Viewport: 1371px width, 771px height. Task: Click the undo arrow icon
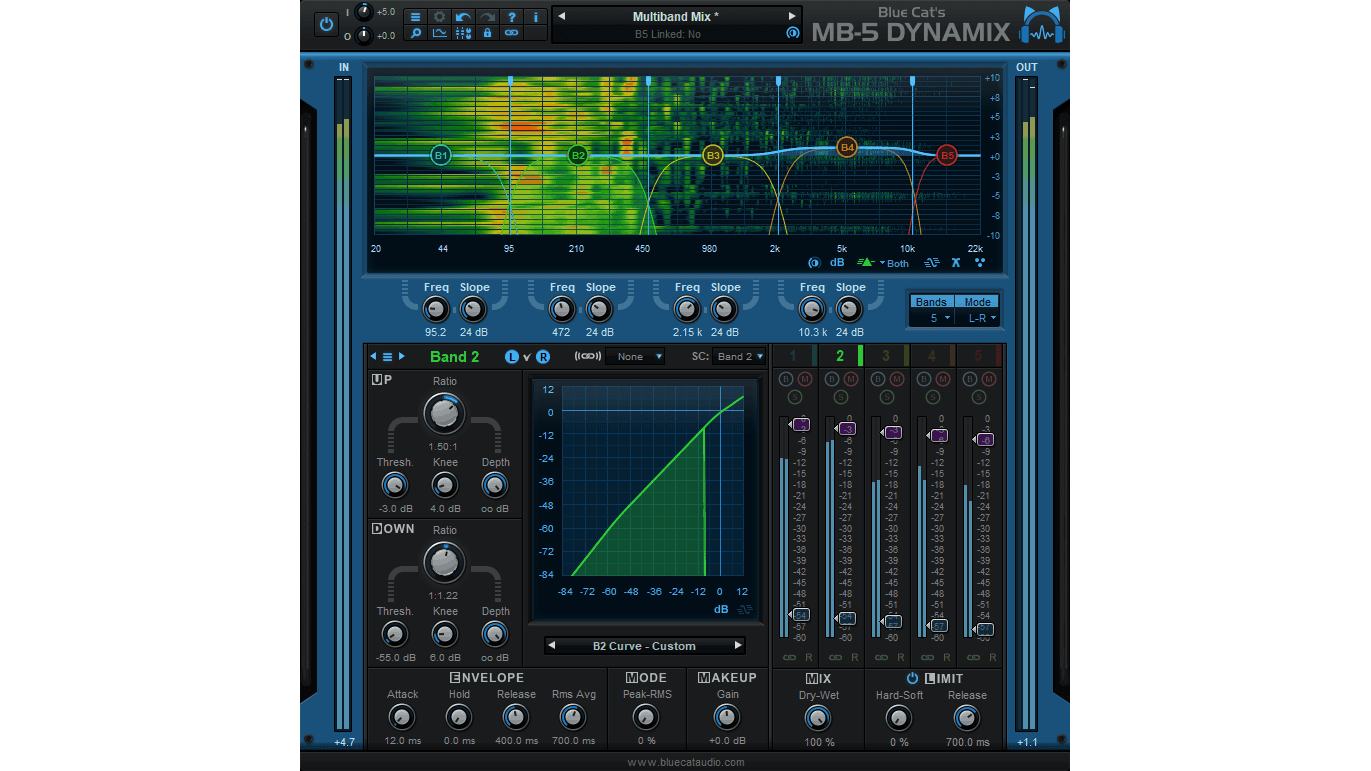pyautogui.click(x=463, y=17)
